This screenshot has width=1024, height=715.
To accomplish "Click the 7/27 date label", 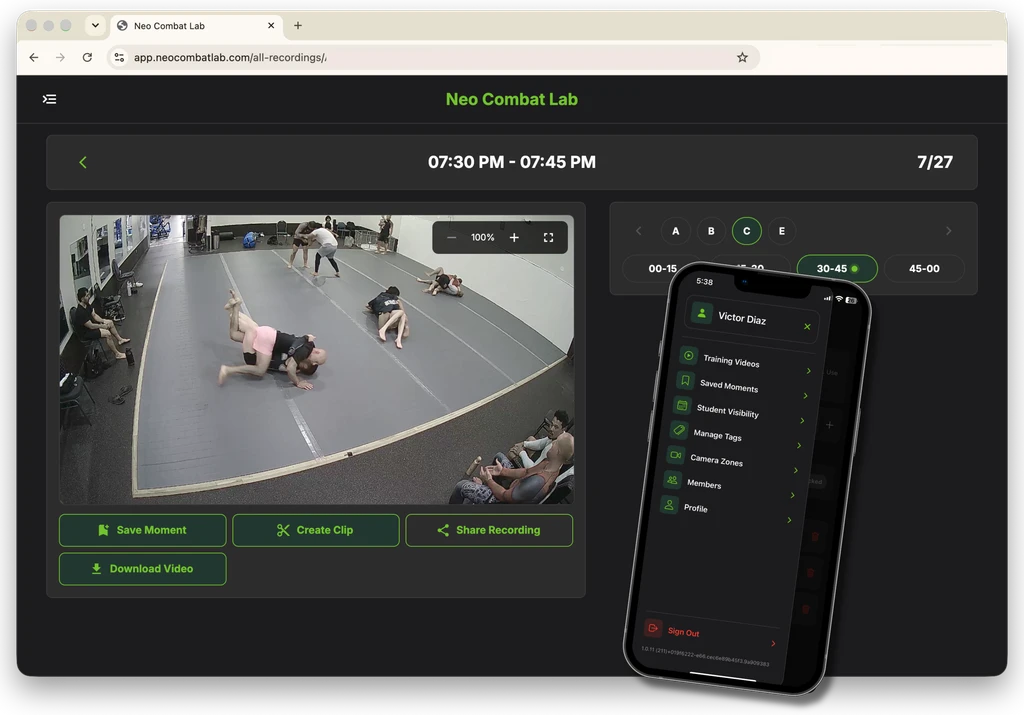I will tap(935, 162).
